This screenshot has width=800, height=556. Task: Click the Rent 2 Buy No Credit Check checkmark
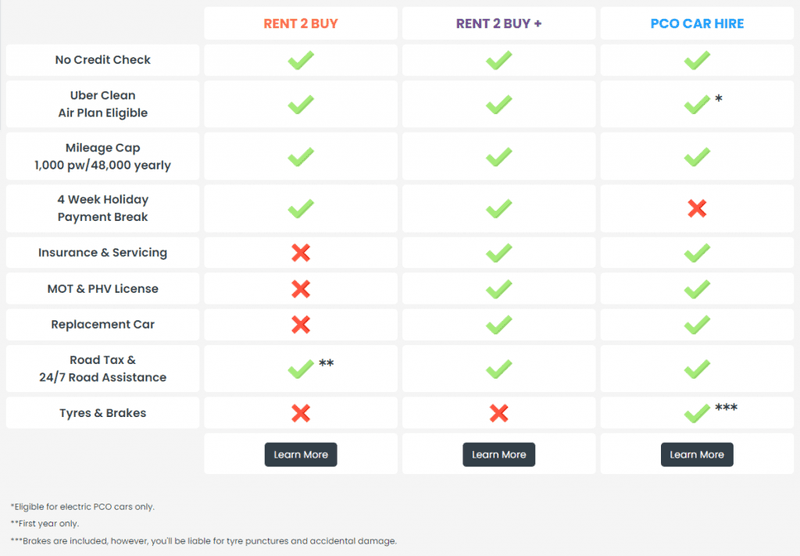(x=300, y=60)
